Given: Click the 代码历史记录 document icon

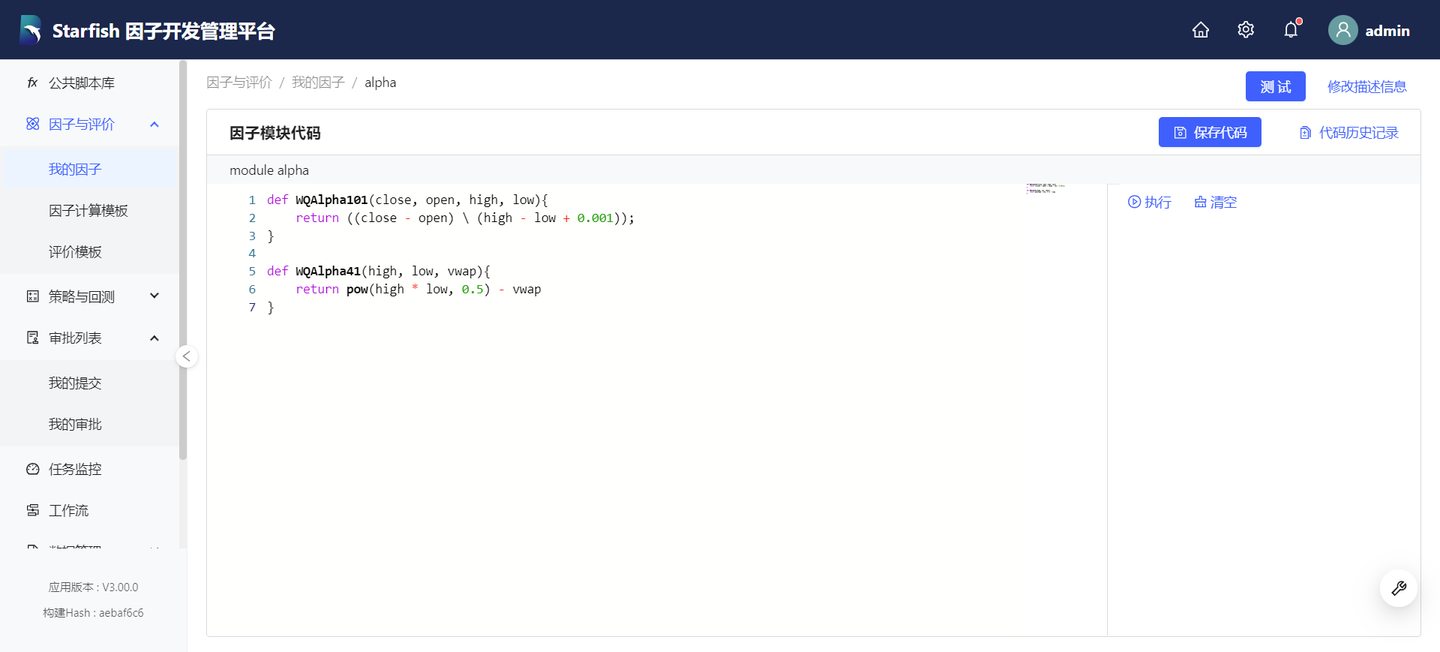Looking at the screenshot, I should coord(1305,132).
